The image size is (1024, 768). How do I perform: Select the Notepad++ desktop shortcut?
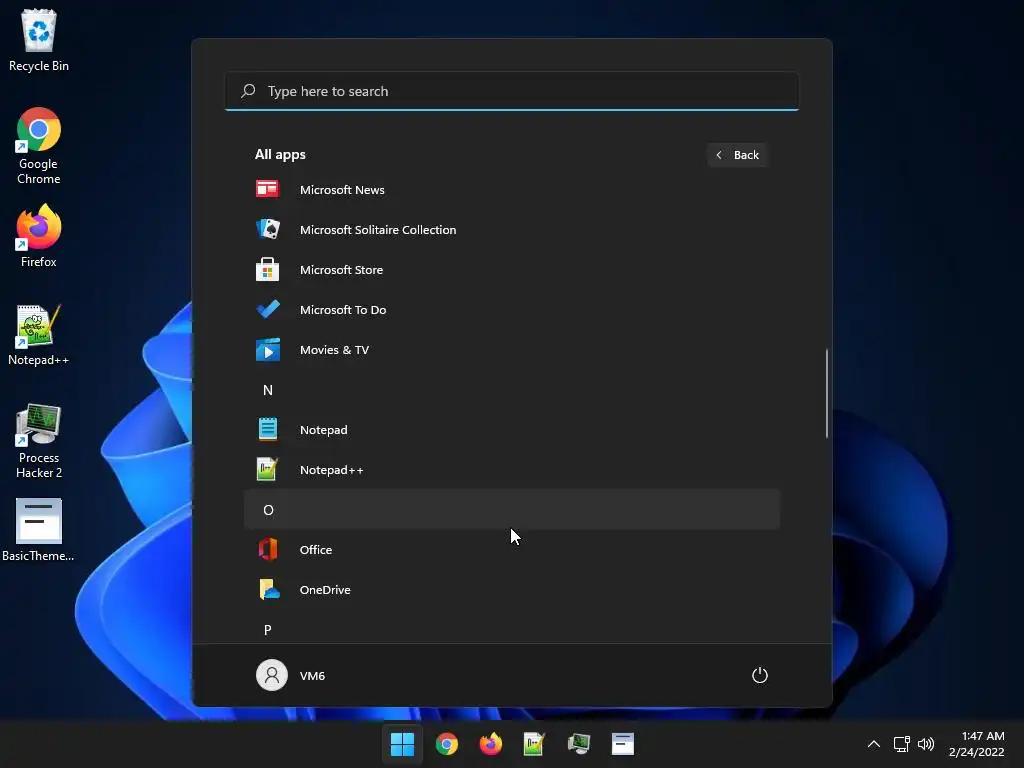(39, 335)
